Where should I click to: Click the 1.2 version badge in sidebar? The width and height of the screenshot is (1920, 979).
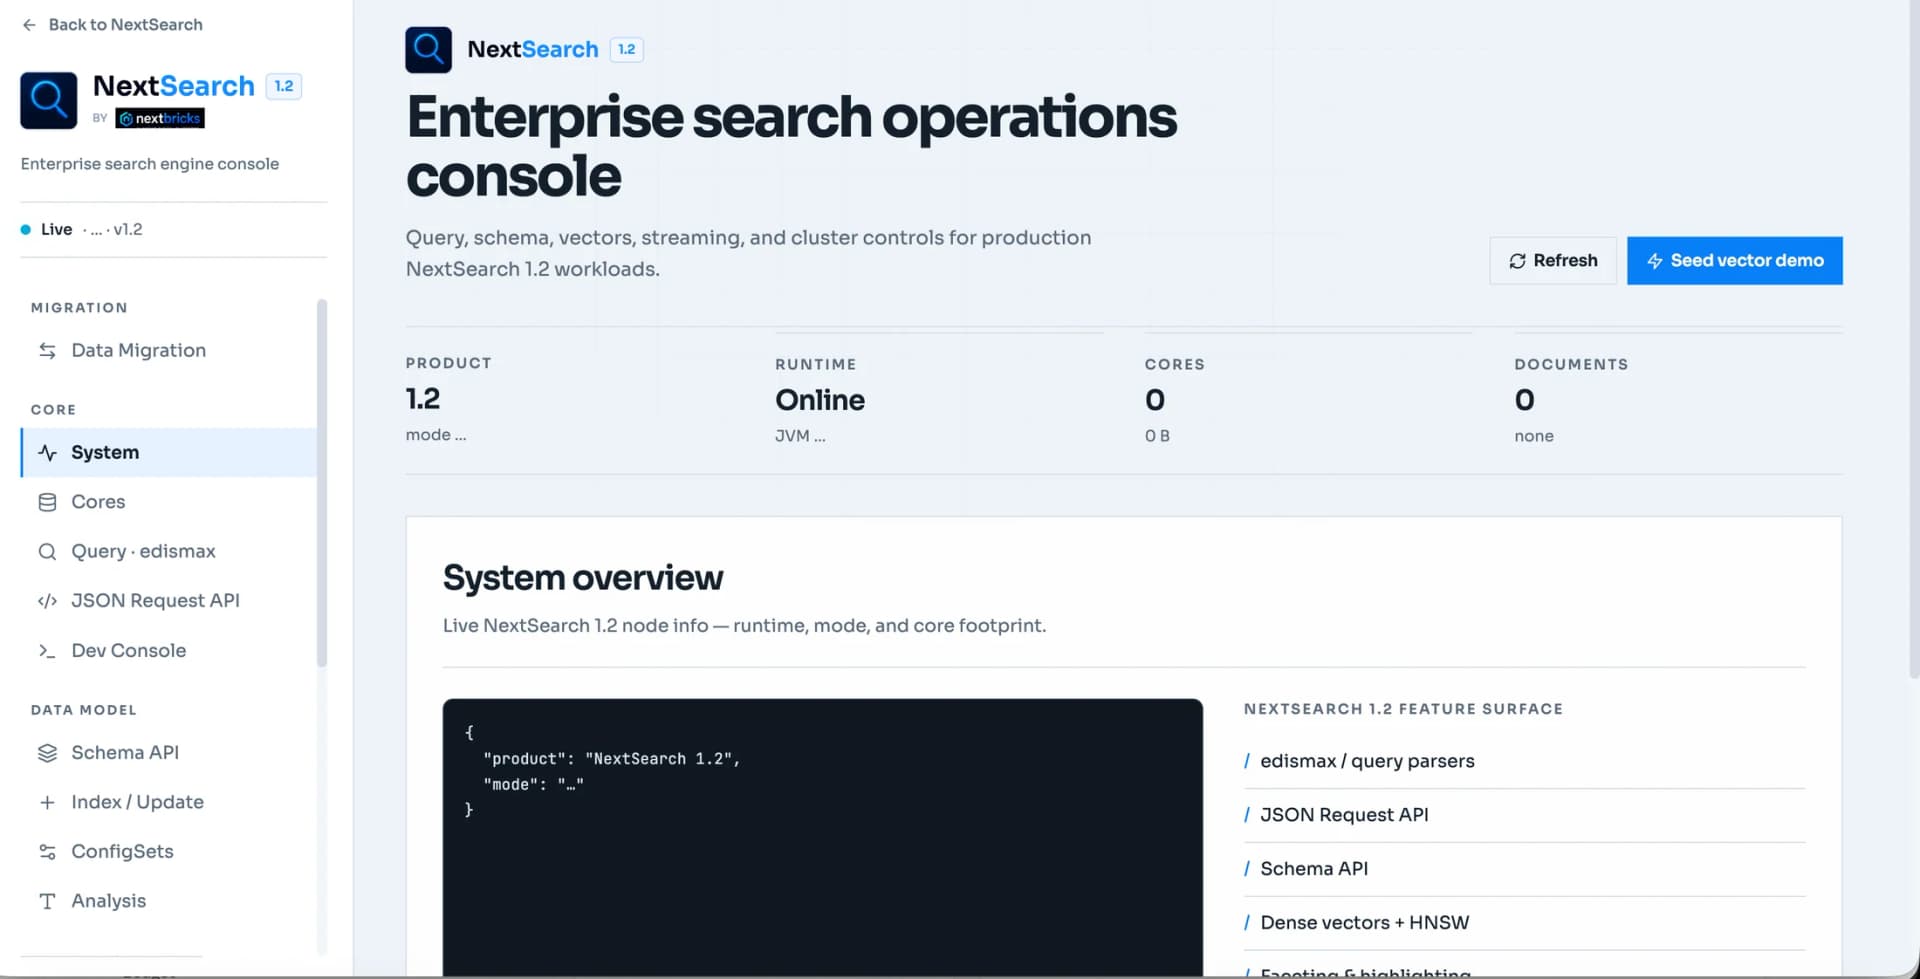(x=284, y=86)
